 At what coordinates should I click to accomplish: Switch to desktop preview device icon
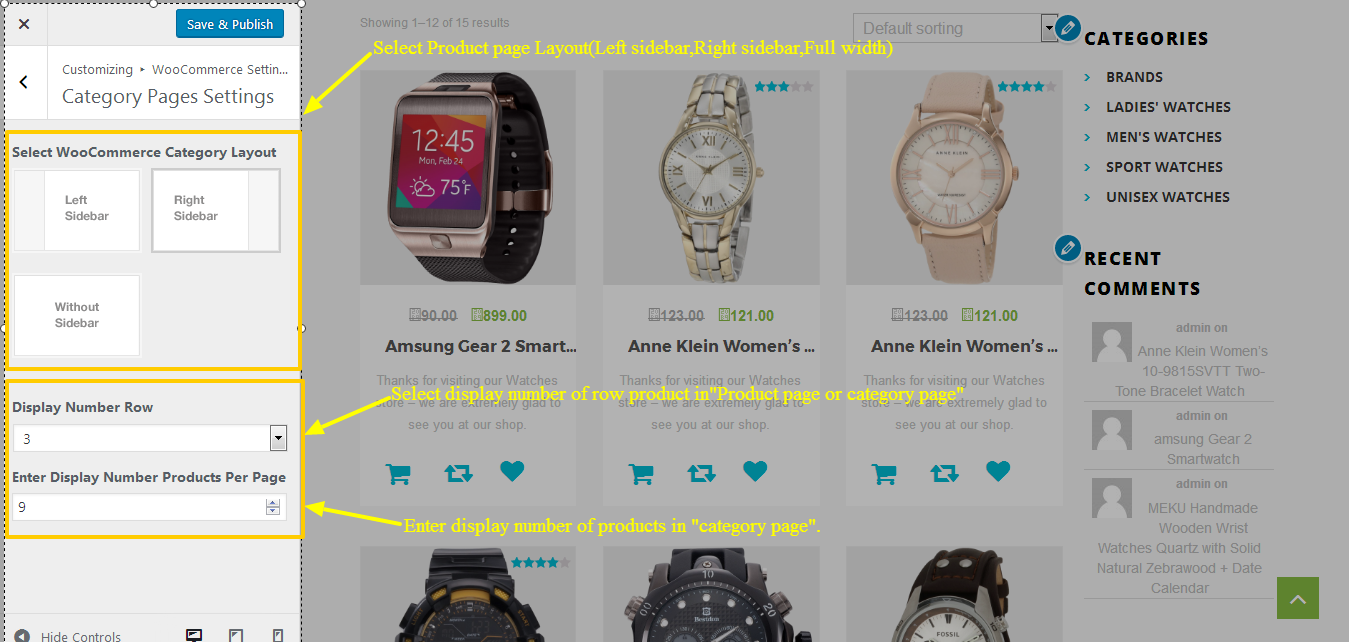pyautogui.click(x=195, y=635)
